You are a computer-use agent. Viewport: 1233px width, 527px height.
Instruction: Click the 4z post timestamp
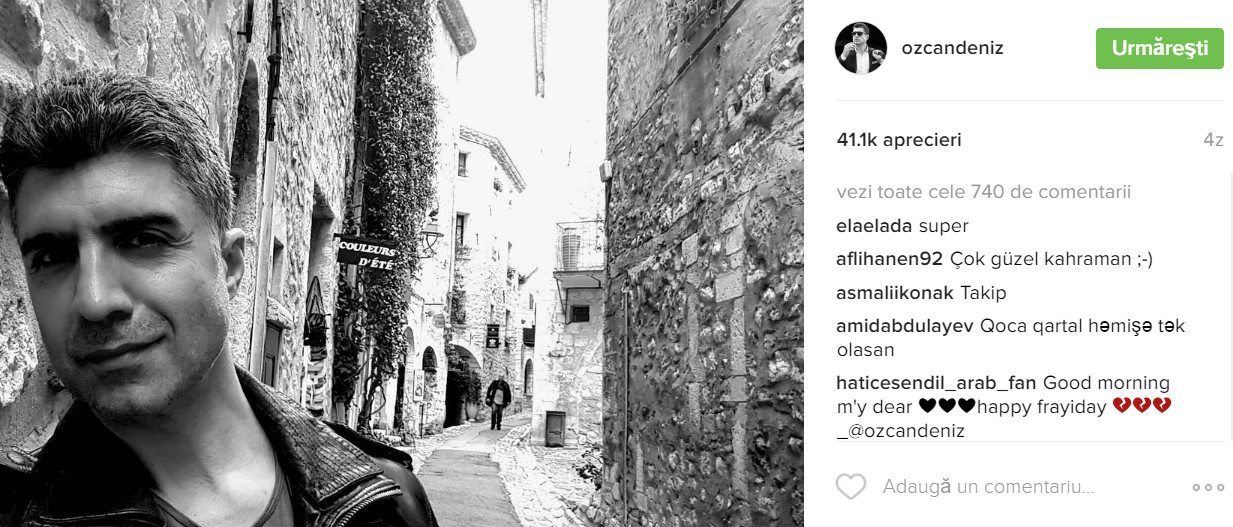click(x=1213, y=140)
